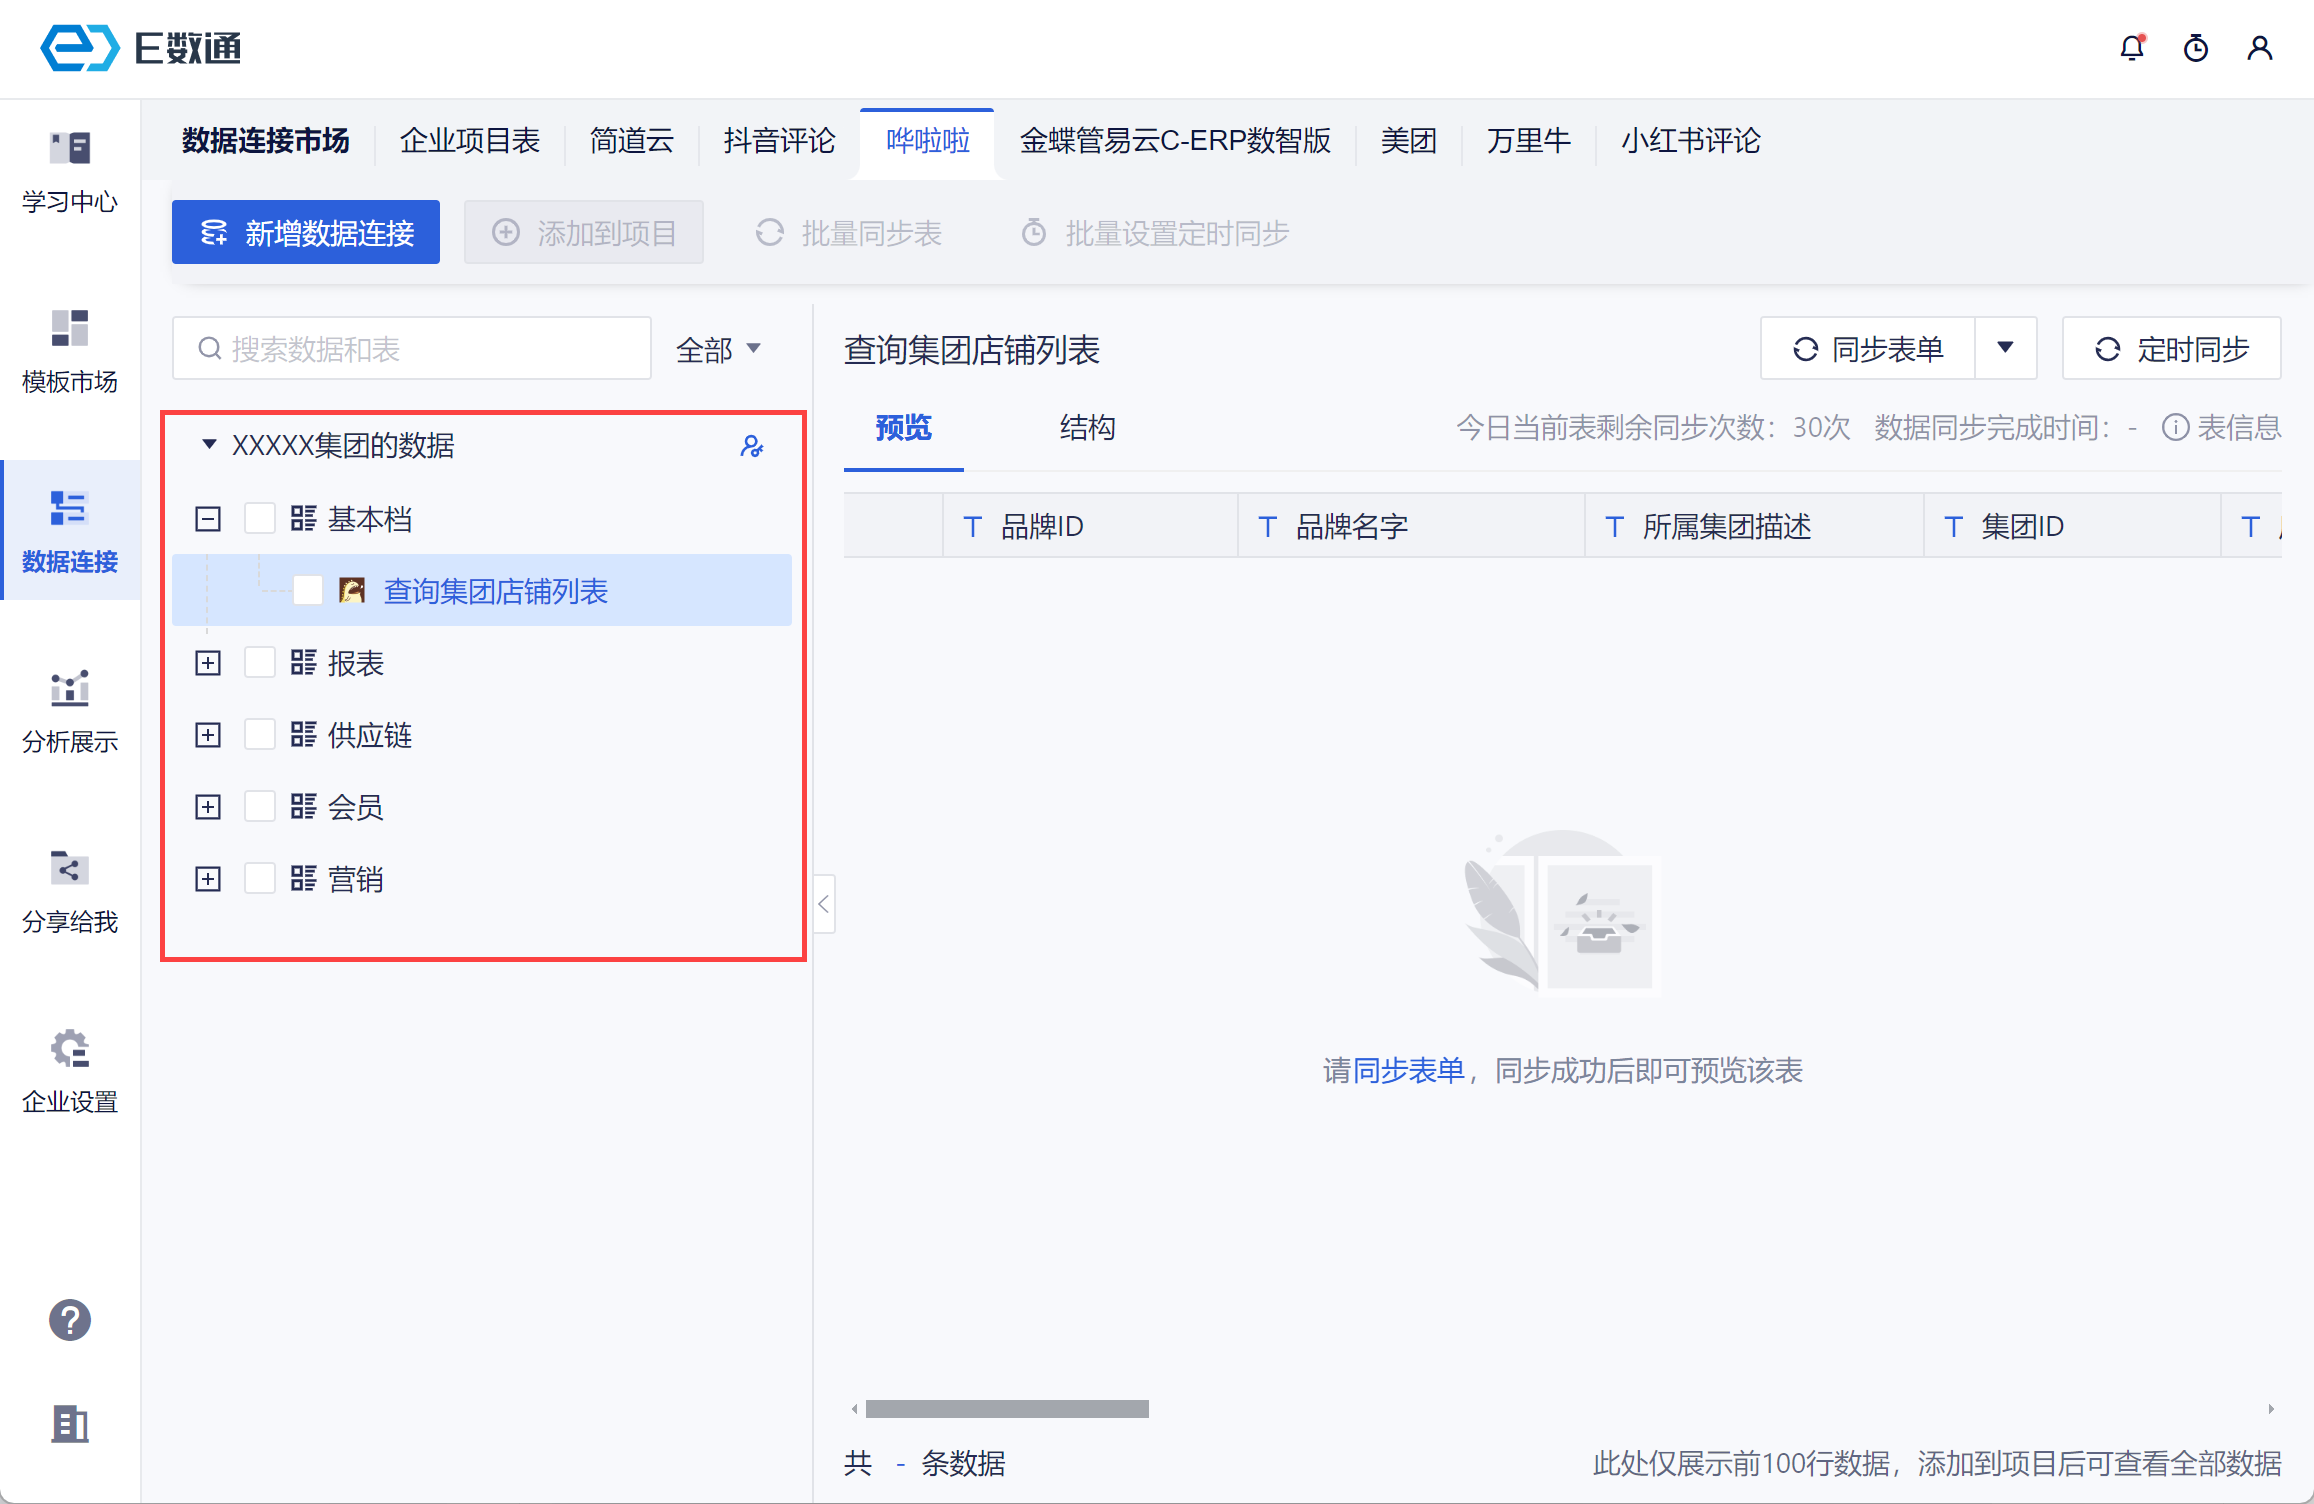This screenshot has width=2314, height=1504.
Task: Click the 新增数据连接 button
Action: pos(306,233)
